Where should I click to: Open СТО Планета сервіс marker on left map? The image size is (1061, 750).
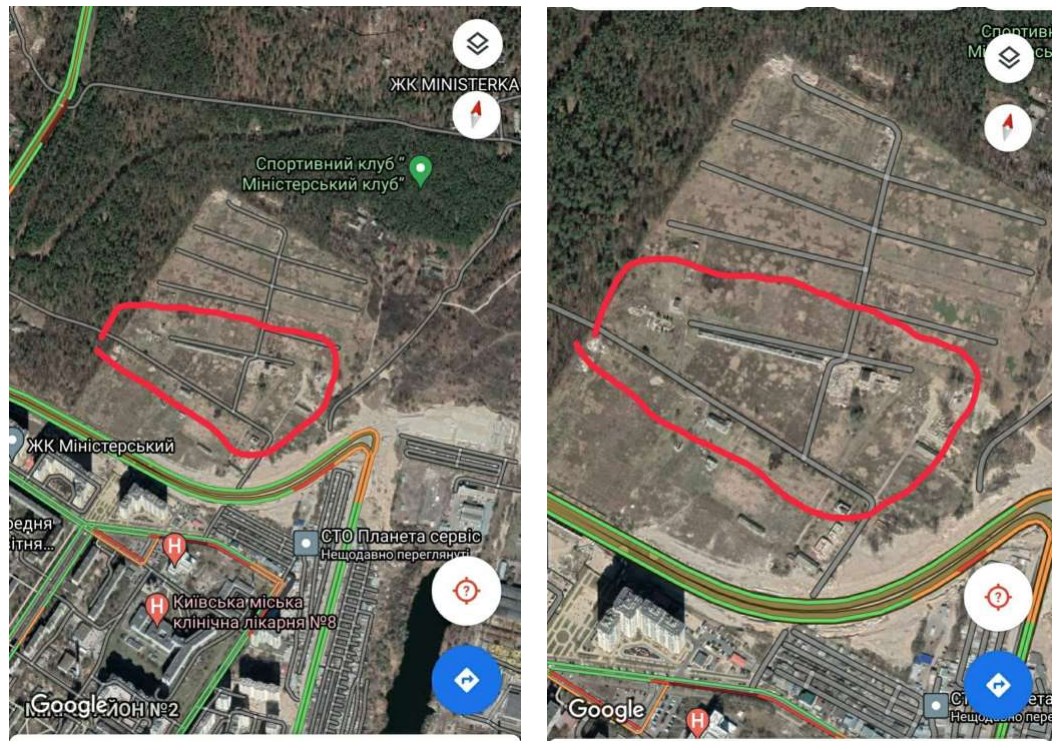point(306,542)
